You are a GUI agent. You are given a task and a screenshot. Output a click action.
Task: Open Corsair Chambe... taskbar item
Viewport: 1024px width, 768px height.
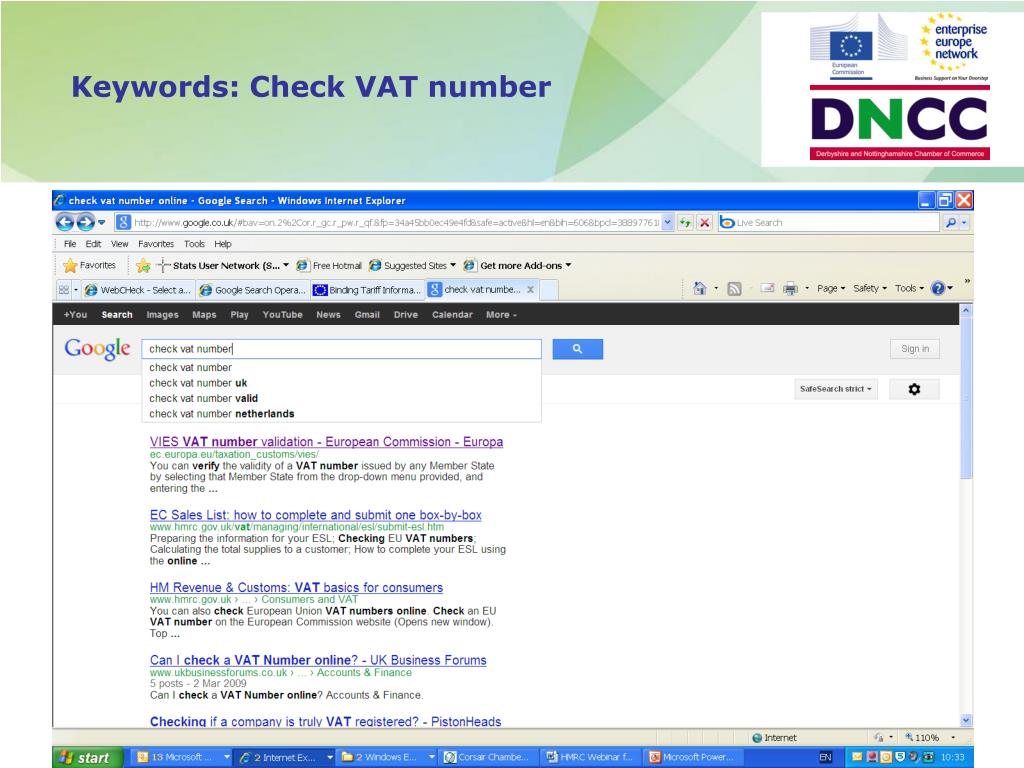click(488, 757)
